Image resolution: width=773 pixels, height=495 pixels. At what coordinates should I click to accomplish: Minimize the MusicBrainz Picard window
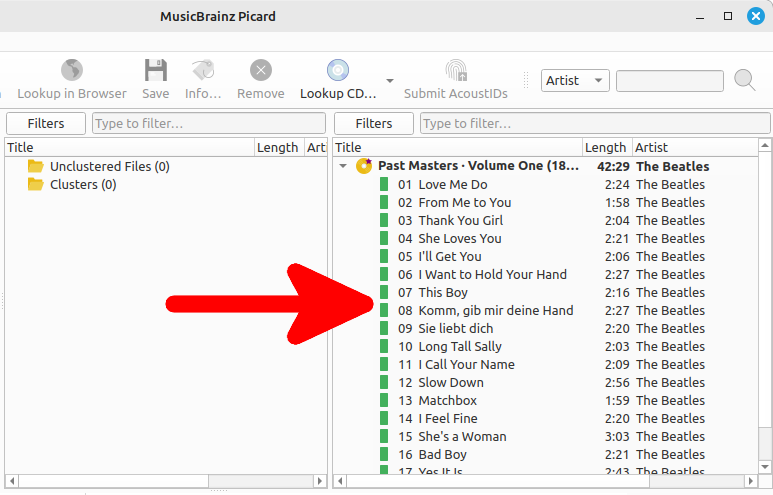(700, 17)
